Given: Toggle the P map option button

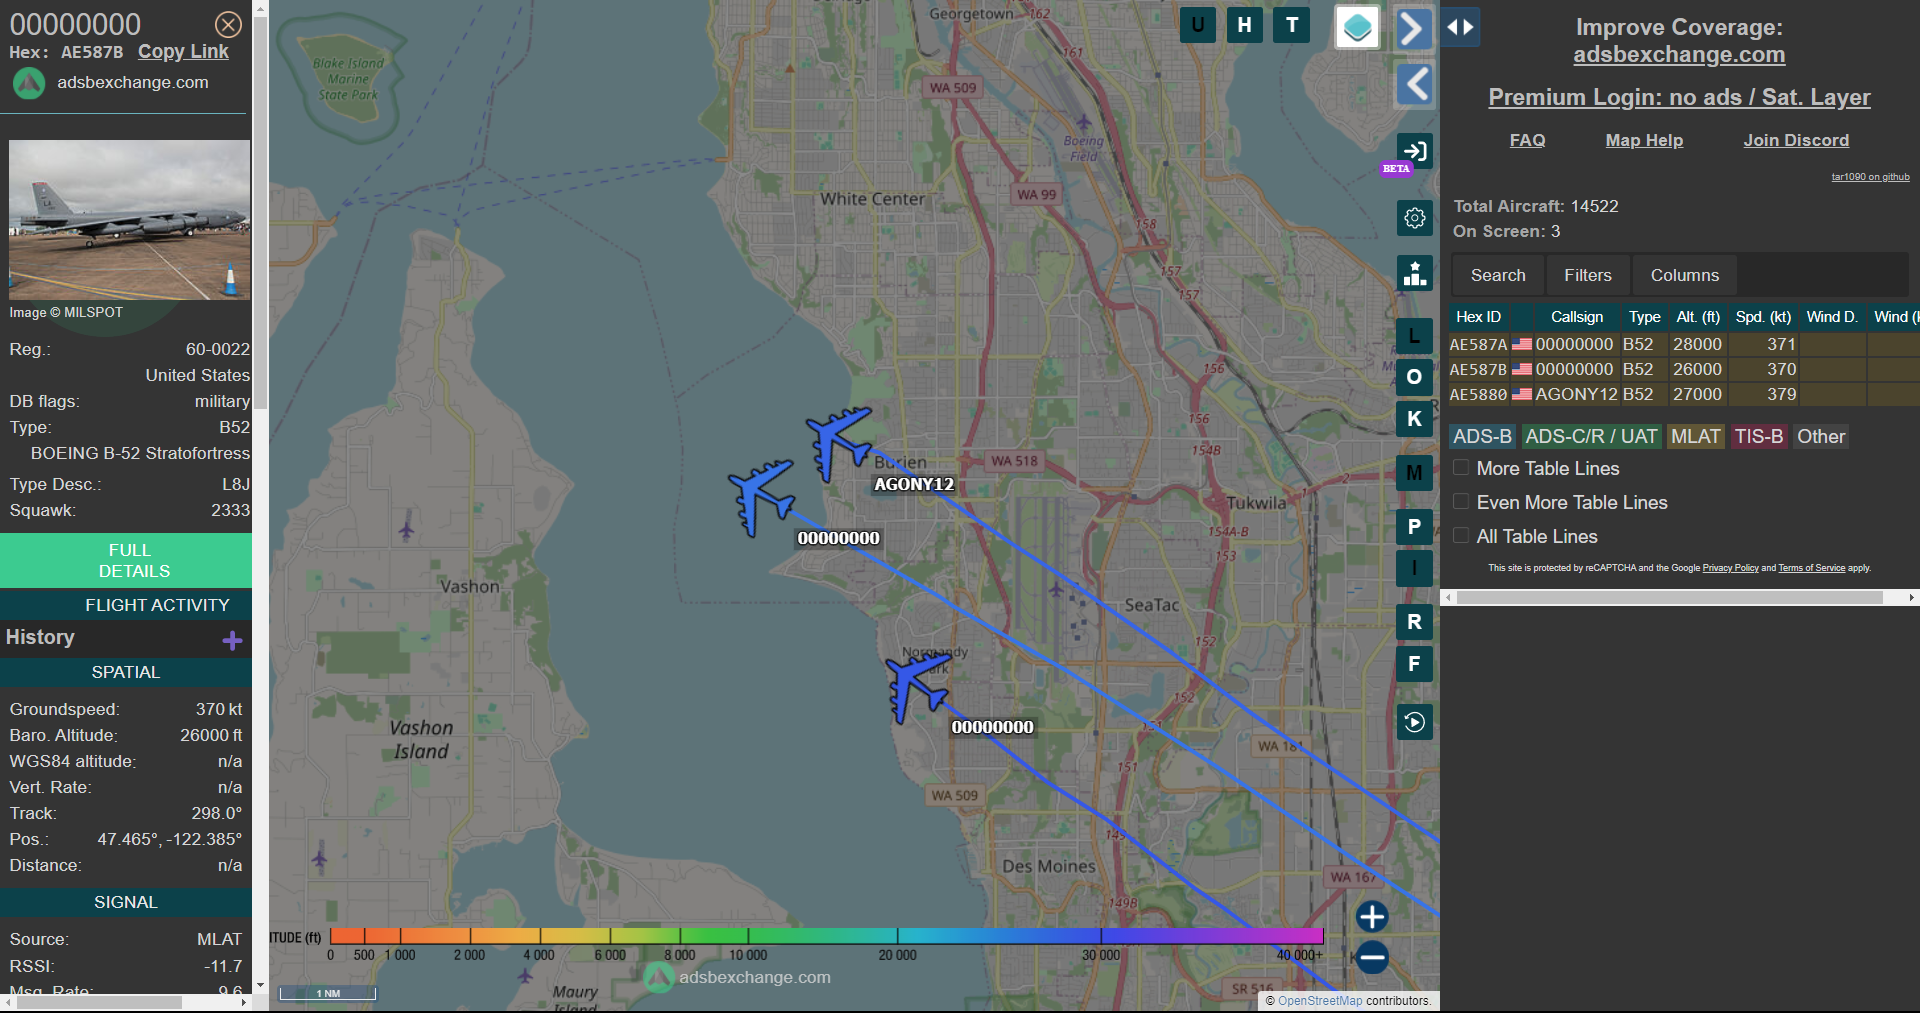Looking at the screenshot, I should click(1414, 527).
